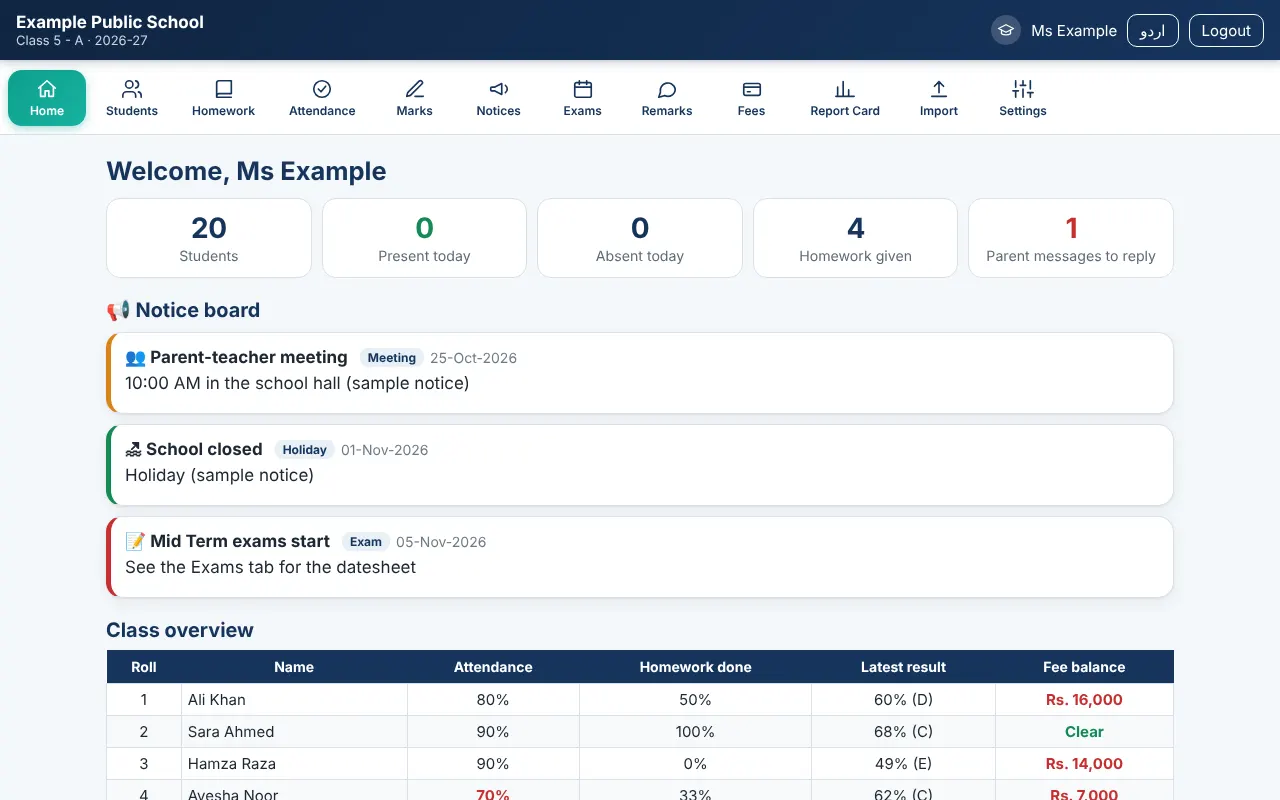This screenshot has height=800, width=1280.
Task: Click the Homework done column header
Action: click(695, 667)
